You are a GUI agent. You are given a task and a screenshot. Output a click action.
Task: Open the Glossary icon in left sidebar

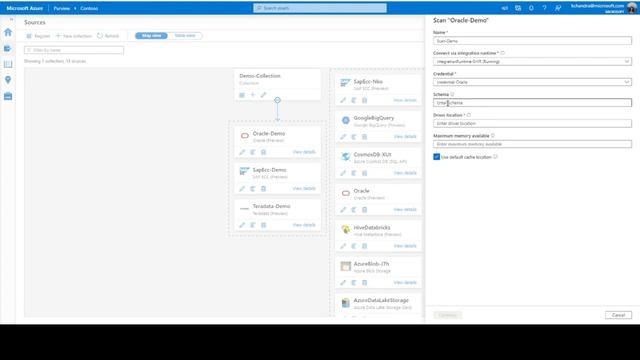click(8, 64)
